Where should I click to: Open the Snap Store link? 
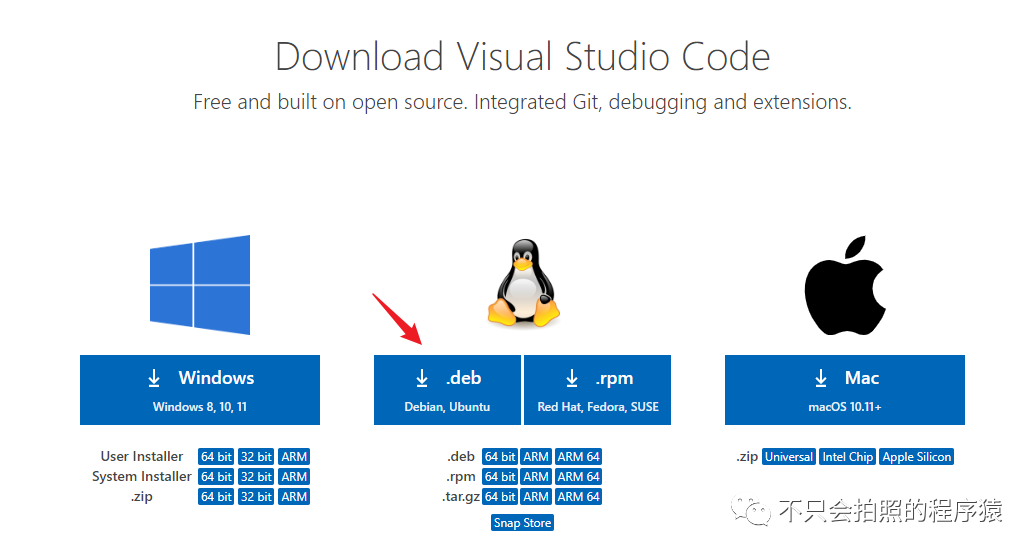pos(522,523)
